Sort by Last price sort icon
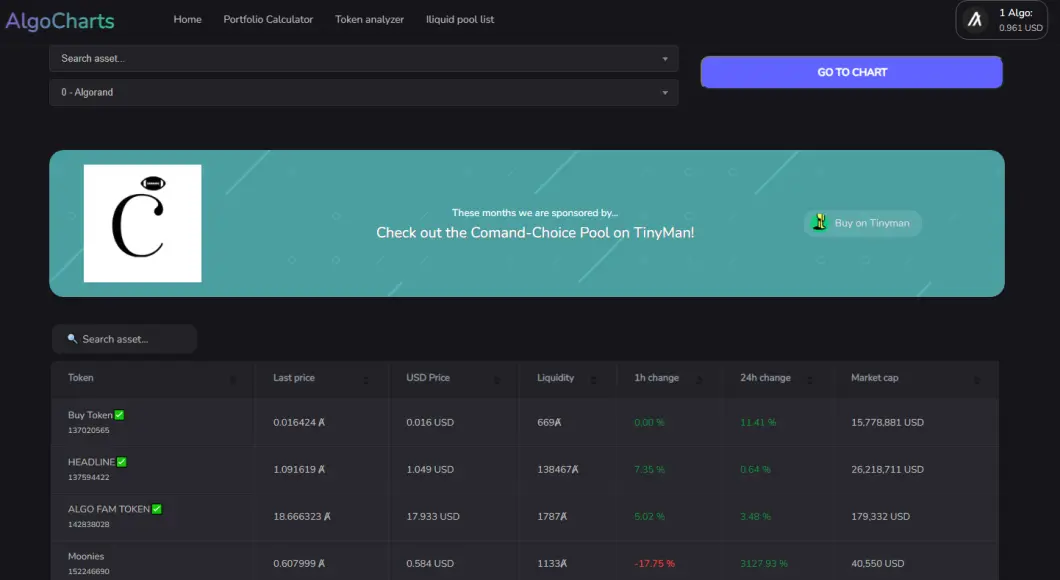The height and width of the screenshot is (580, 1060). 366,379
